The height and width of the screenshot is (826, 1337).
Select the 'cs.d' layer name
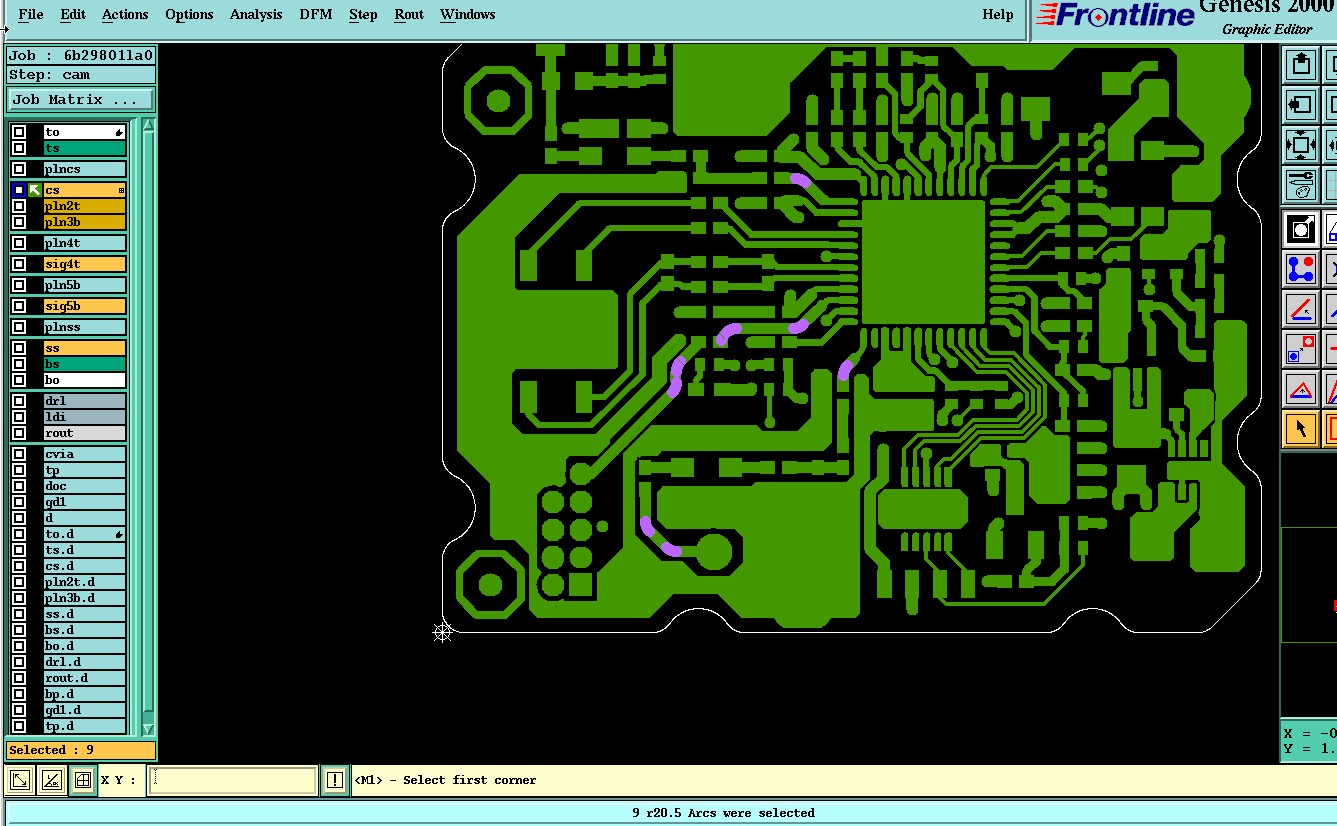point(85,566)
